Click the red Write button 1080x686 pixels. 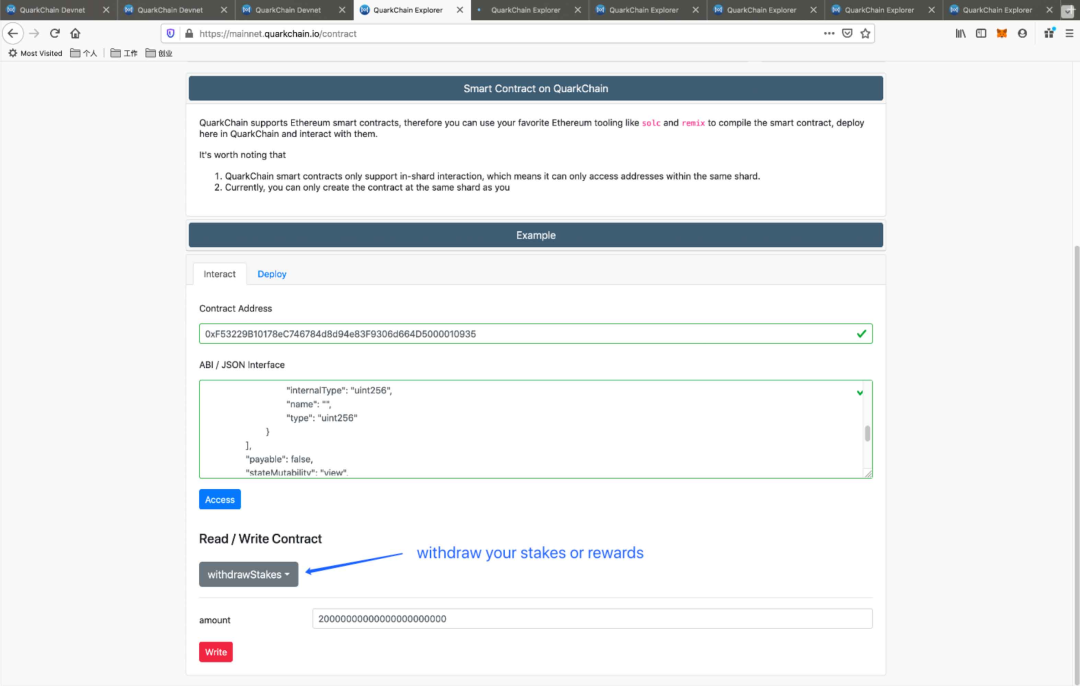[x=216, y=652]
